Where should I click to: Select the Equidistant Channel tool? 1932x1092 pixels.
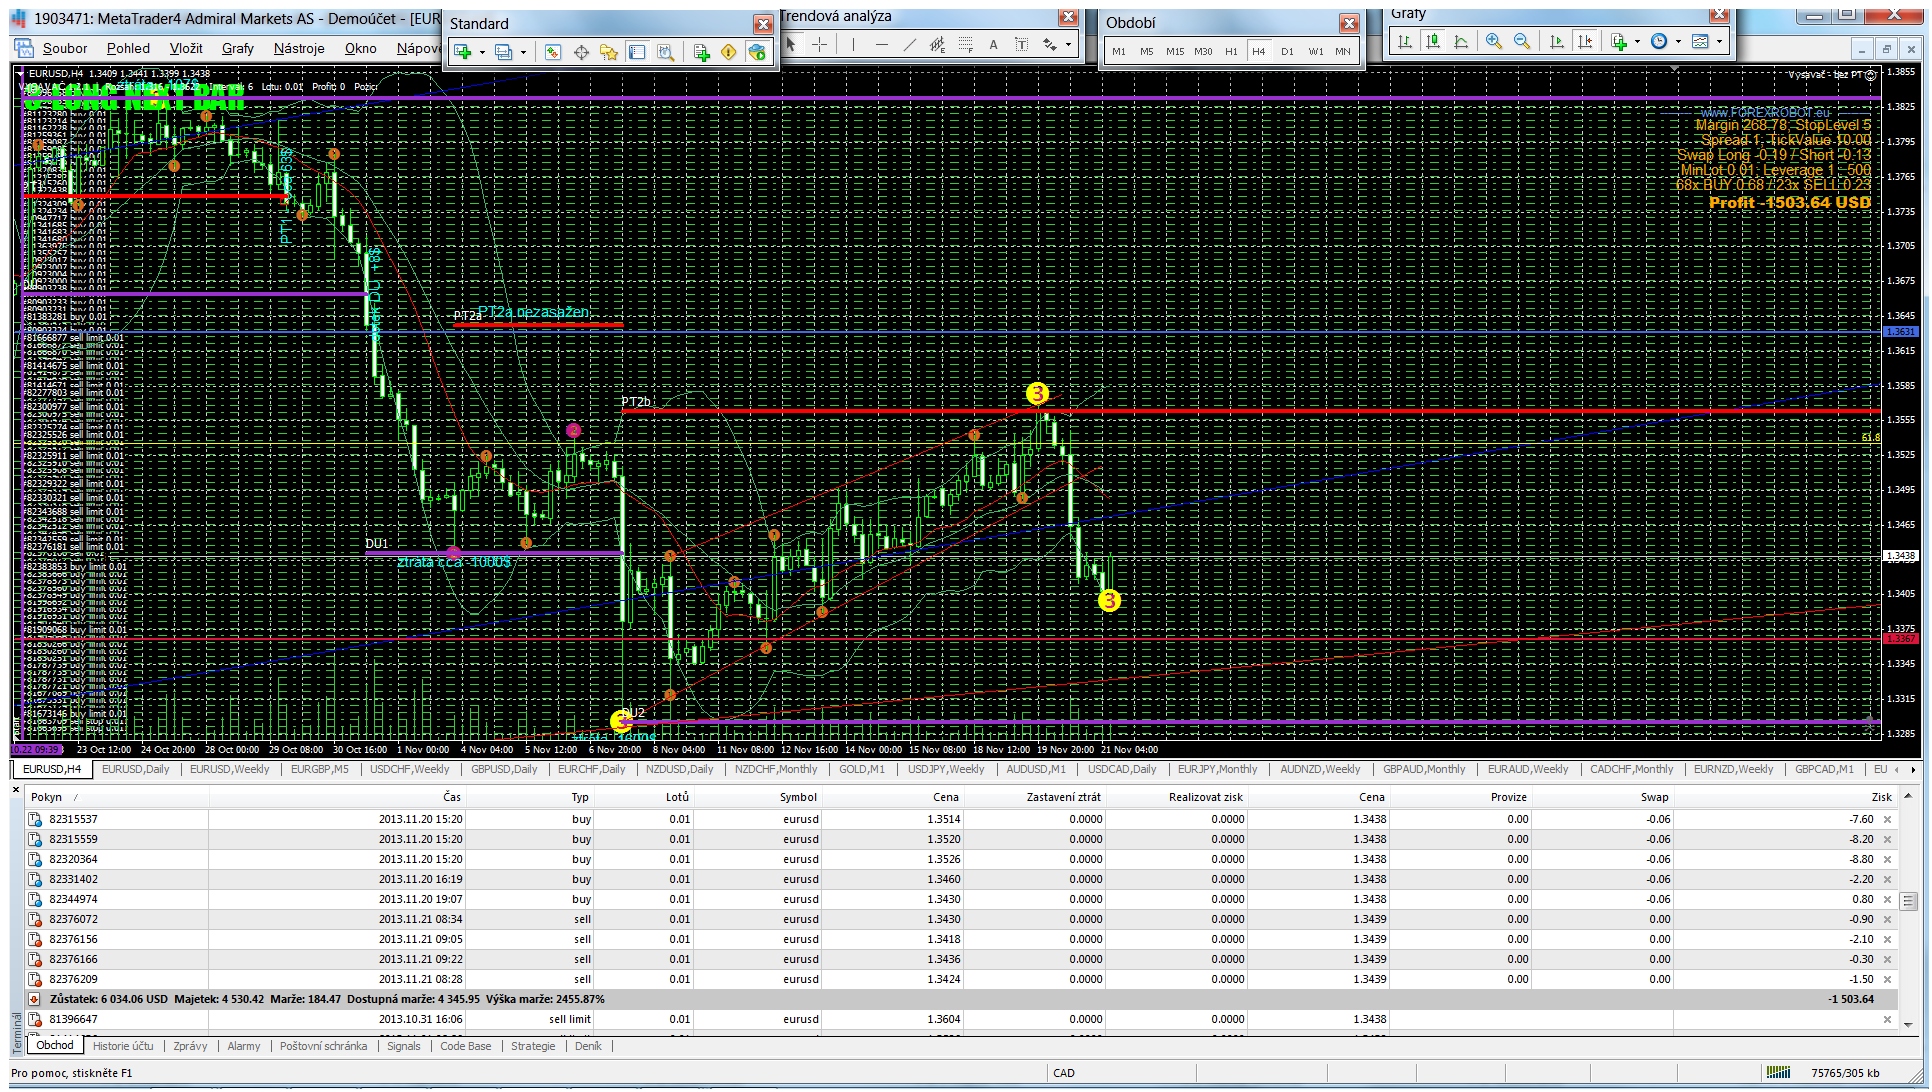coord(937,44)
